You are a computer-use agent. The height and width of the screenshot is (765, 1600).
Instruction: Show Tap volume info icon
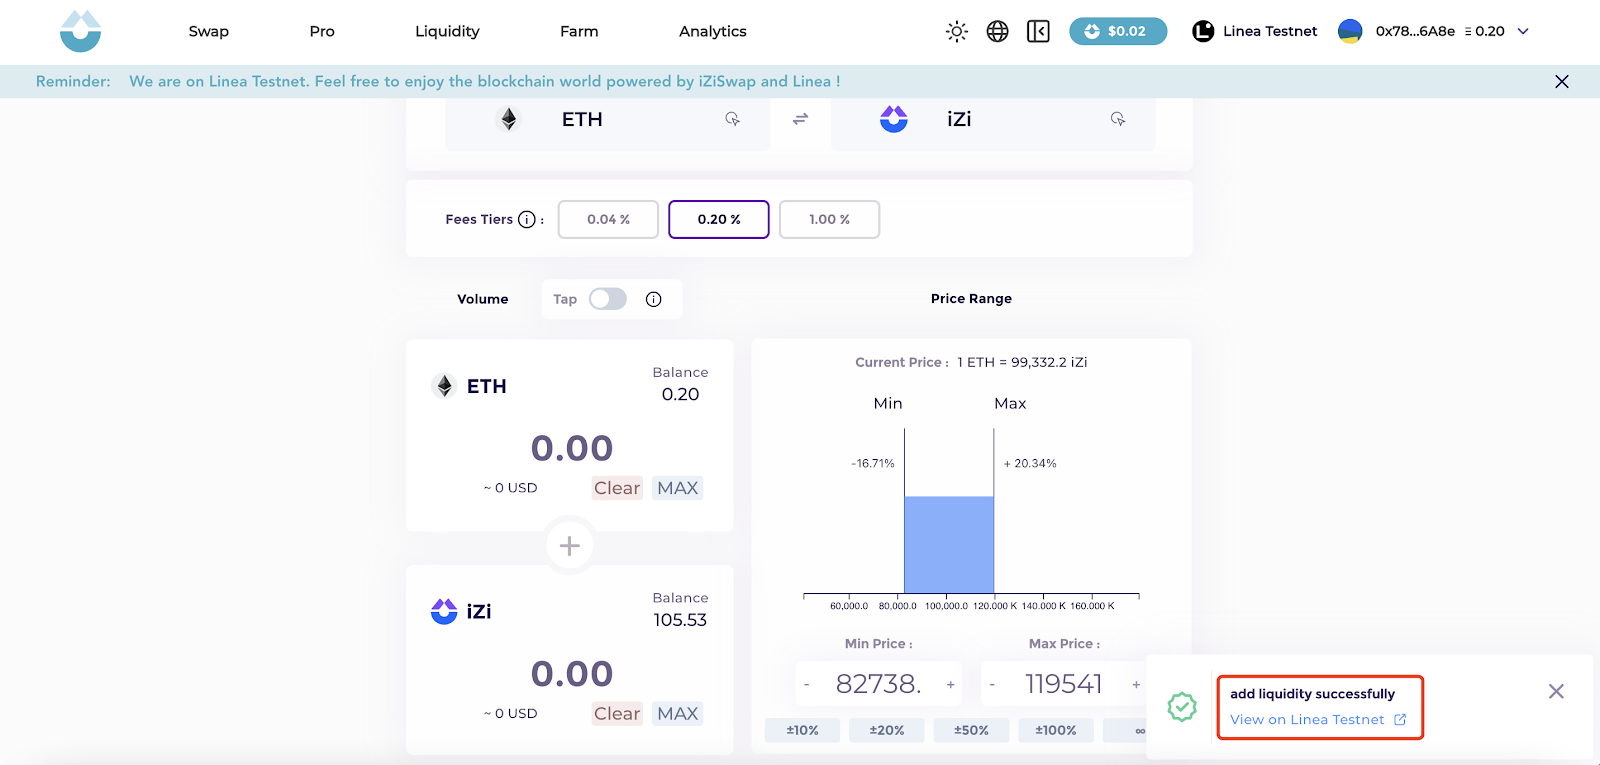654,299
